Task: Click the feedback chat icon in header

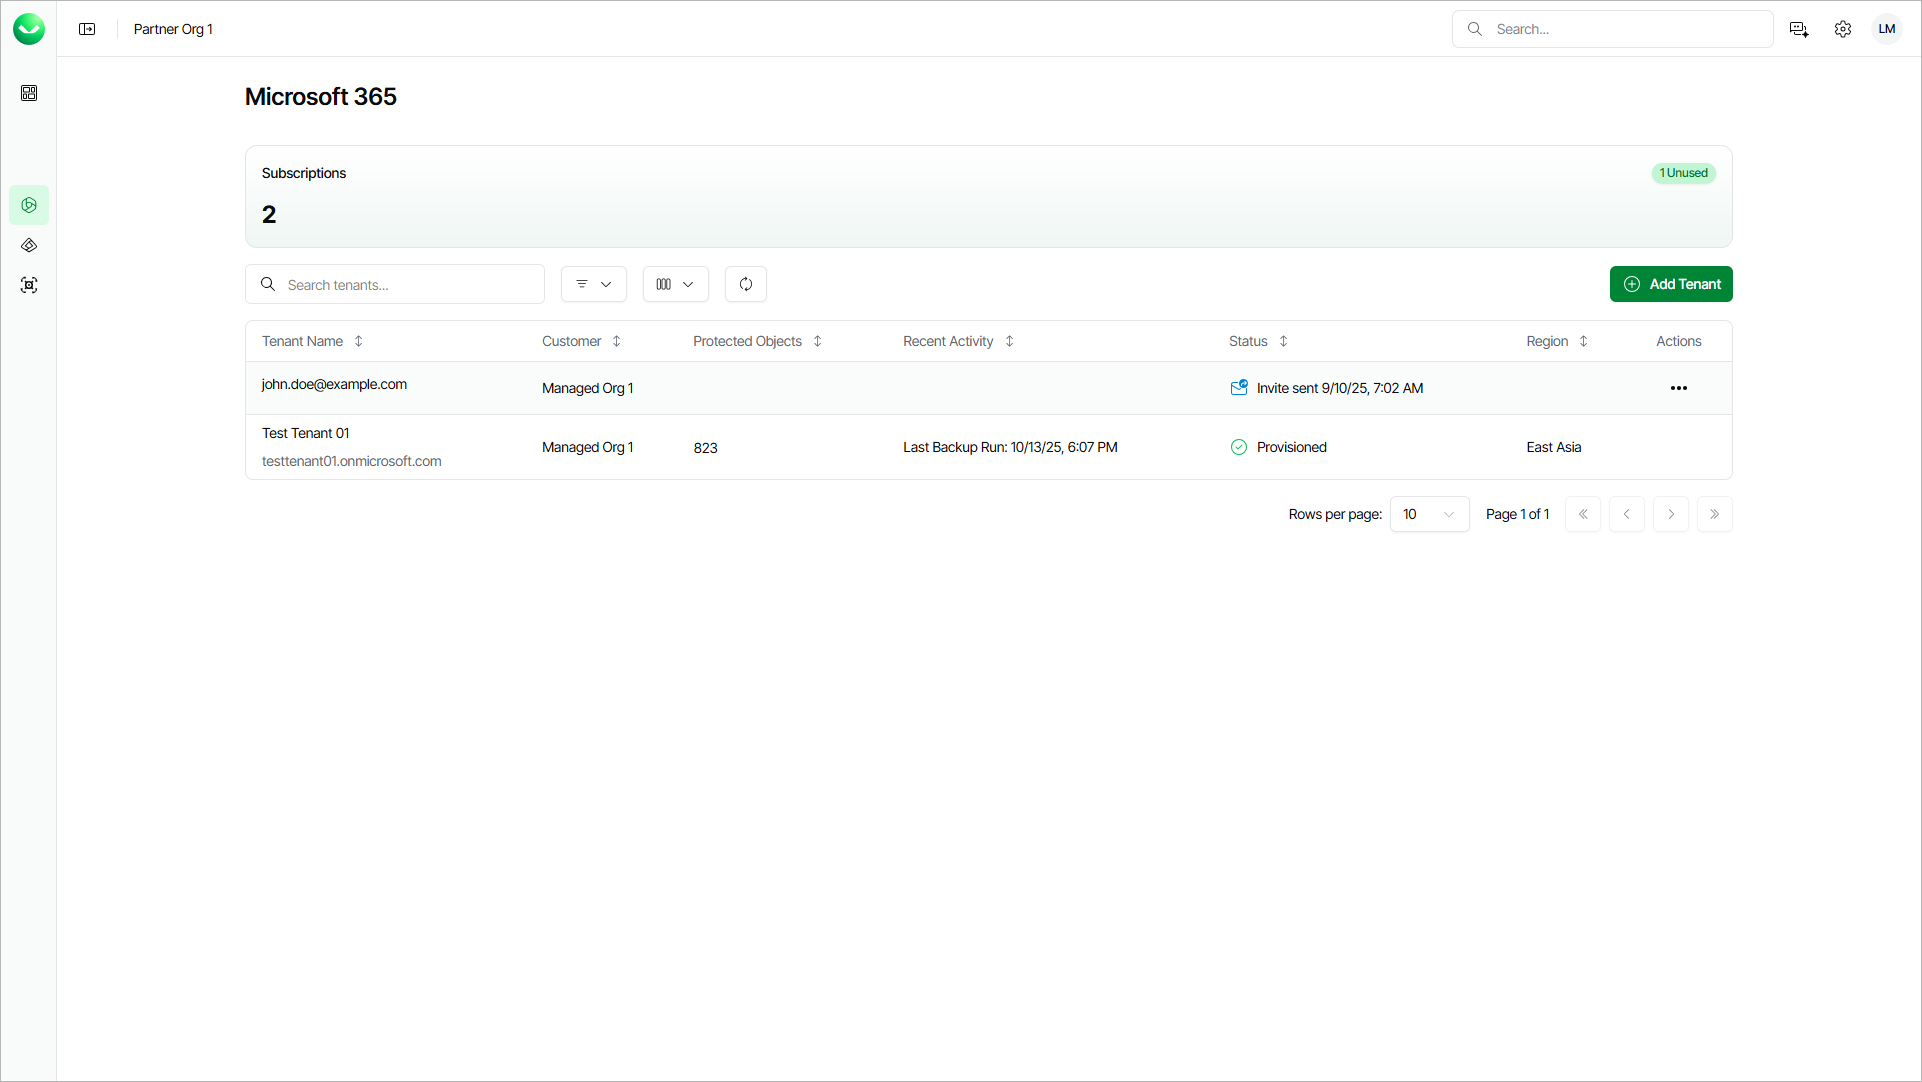Action: (x=1798, y=29)
